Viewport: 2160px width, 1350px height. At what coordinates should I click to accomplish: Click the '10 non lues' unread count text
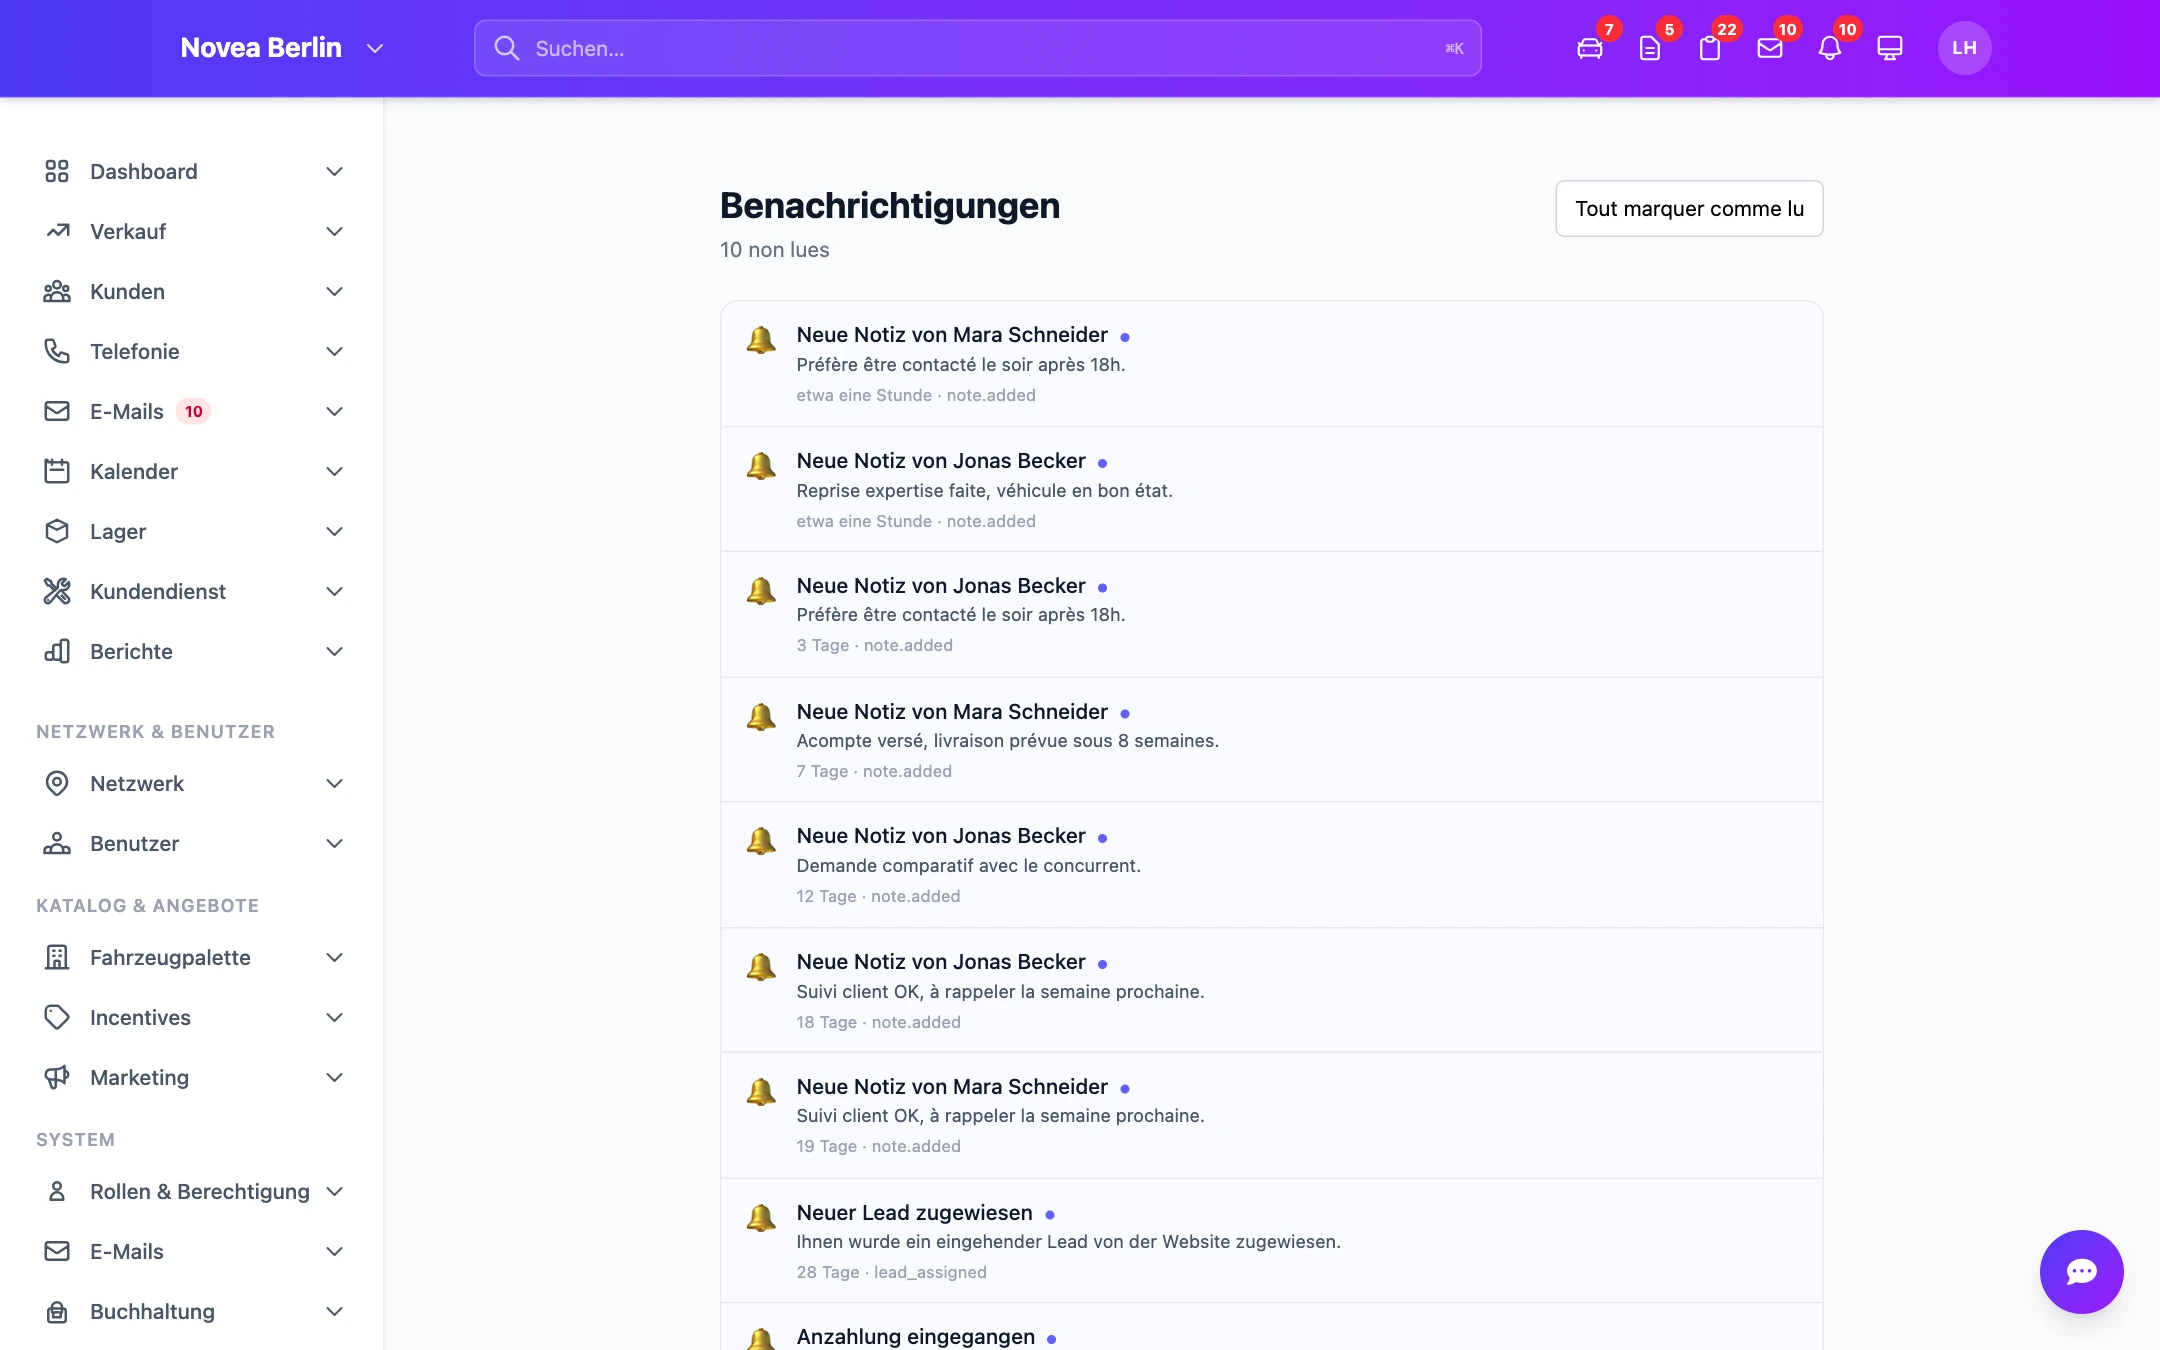pyautogui.click(x=775, y=250)
